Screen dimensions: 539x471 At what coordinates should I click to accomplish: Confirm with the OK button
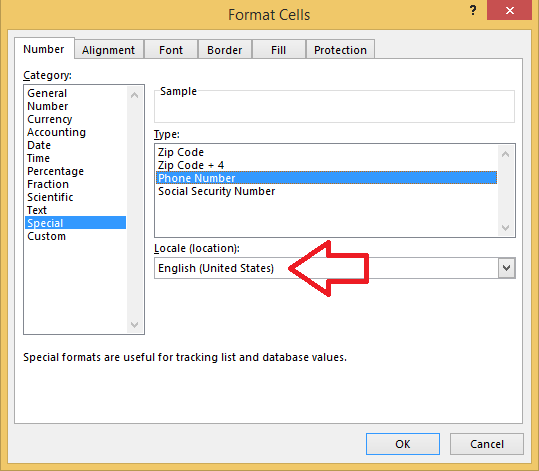(x=403, y=444)
